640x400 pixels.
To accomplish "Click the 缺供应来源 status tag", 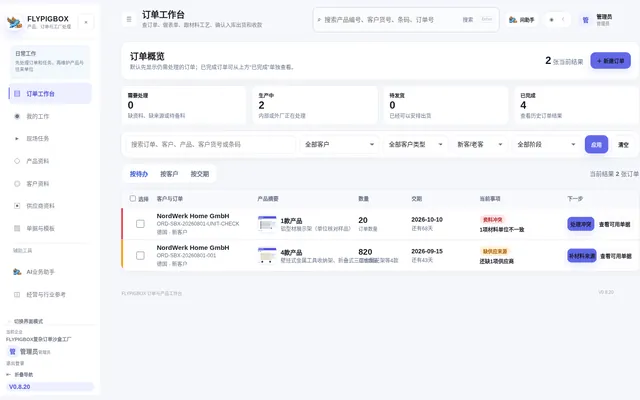I will click(x=495, y=251).
